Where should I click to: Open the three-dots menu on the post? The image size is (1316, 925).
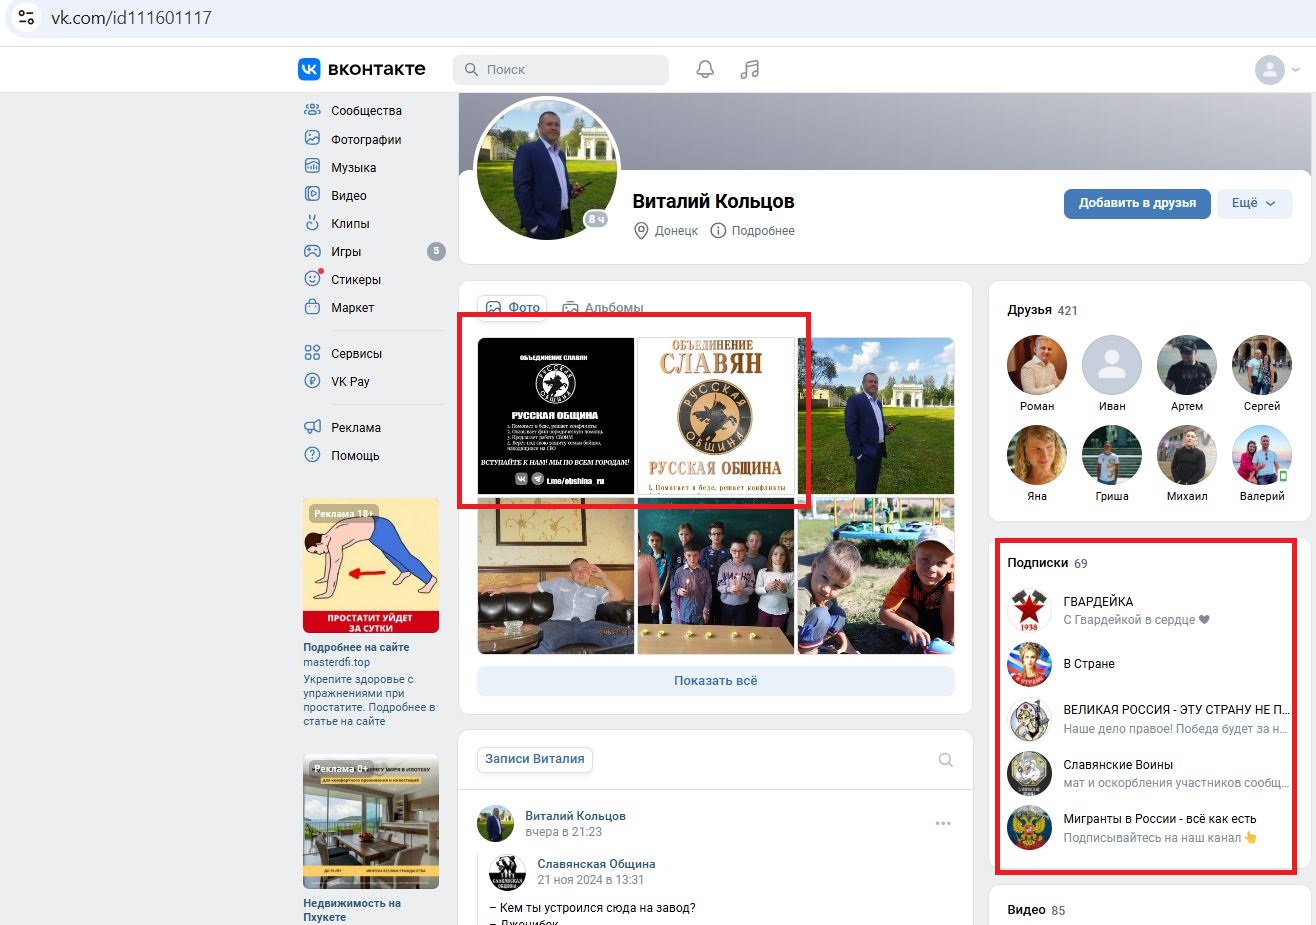[x=943, y=823]
